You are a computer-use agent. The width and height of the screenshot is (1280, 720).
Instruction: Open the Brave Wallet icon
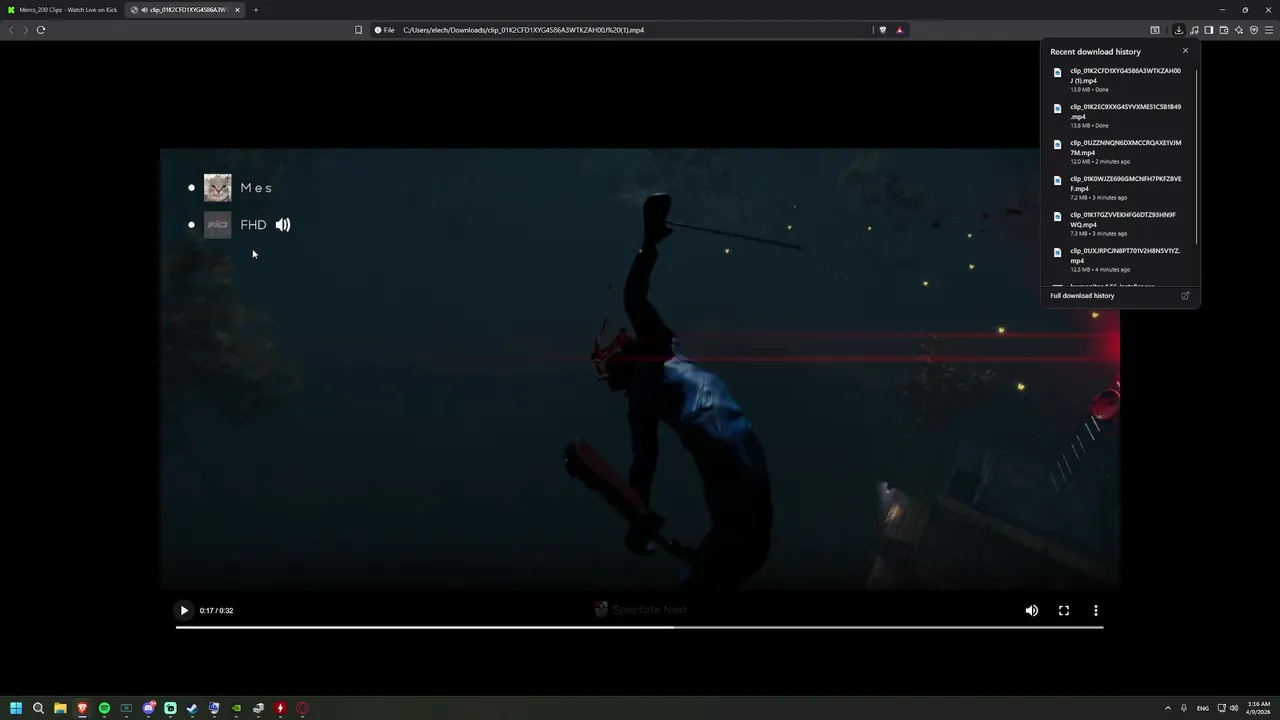[1224, 30]
